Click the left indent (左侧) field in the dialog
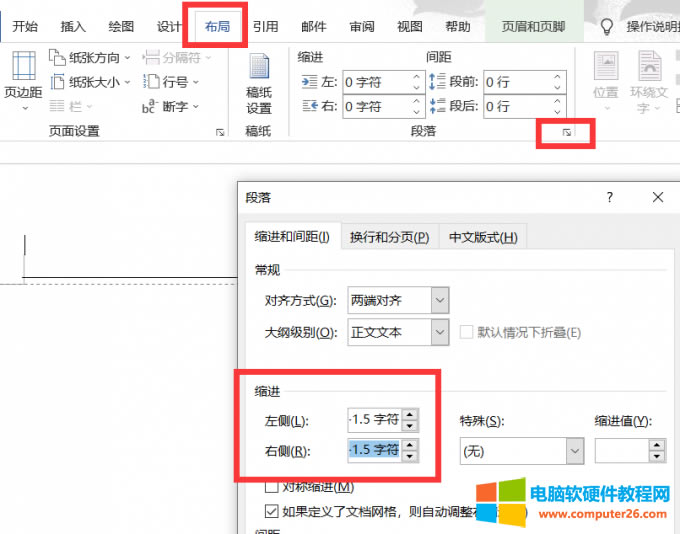The width and height of the screenshot is (680, 534). (374, 419)
